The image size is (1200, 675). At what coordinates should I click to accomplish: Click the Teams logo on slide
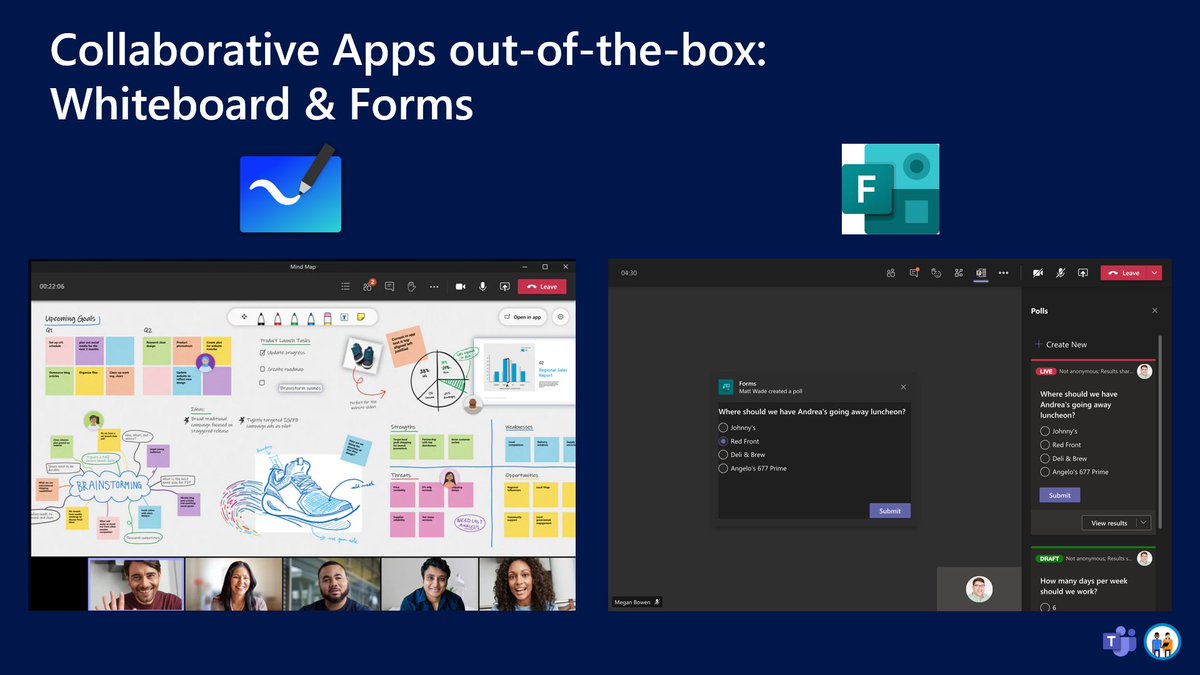[1119, 643]
